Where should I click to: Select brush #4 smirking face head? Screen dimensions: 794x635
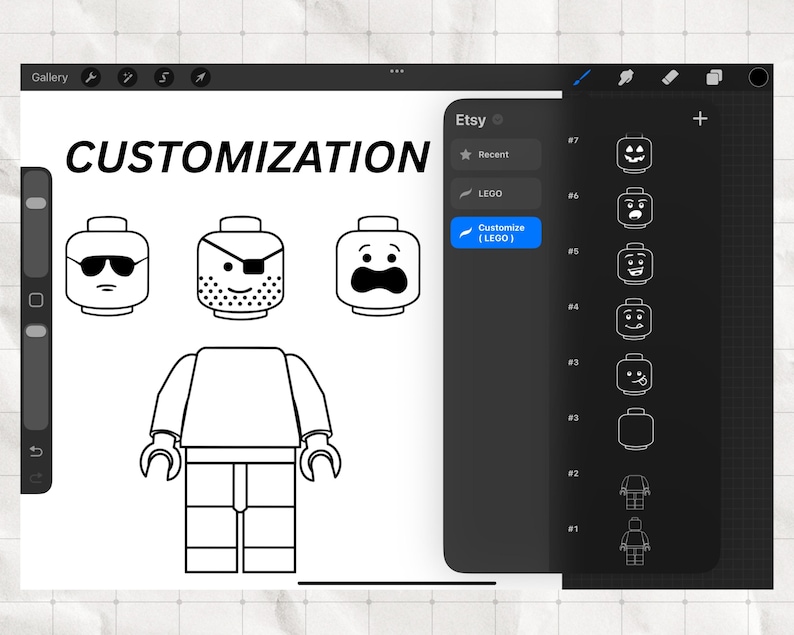coord(634,319)
